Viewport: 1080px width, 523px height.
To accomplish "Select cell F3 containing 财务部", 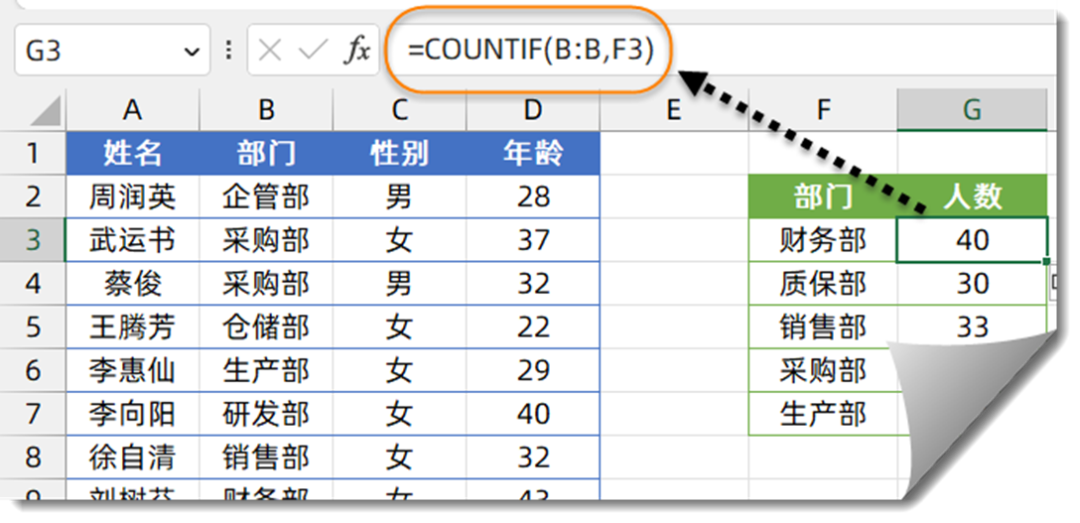I will pos(822,240).
